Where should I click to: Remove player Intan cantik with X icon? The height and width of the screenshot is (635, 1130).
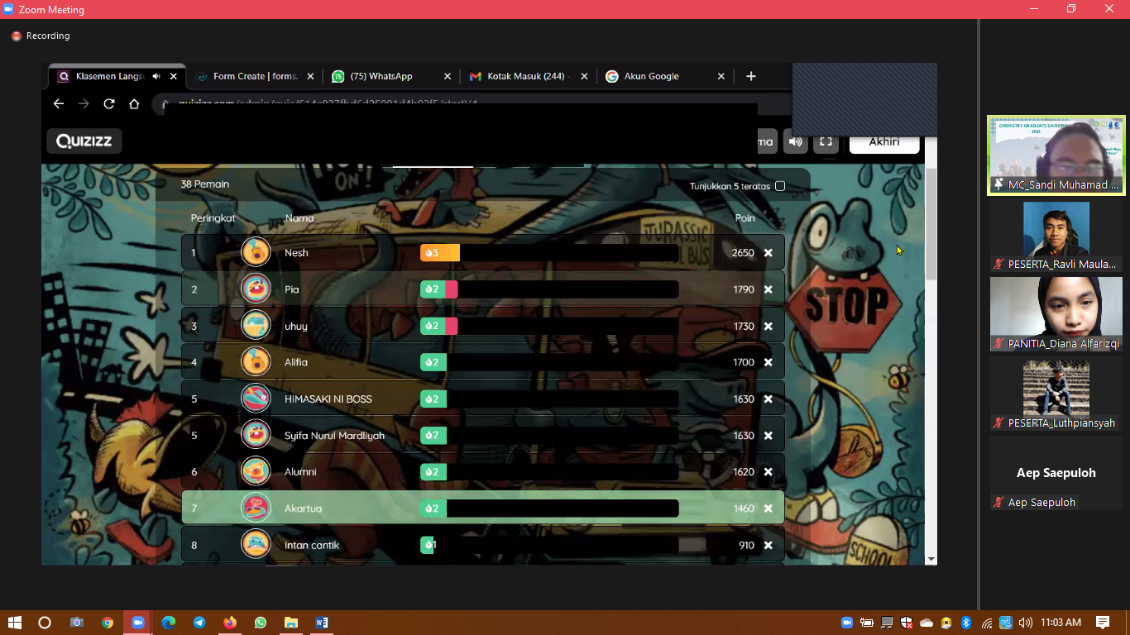pos(768,546)
